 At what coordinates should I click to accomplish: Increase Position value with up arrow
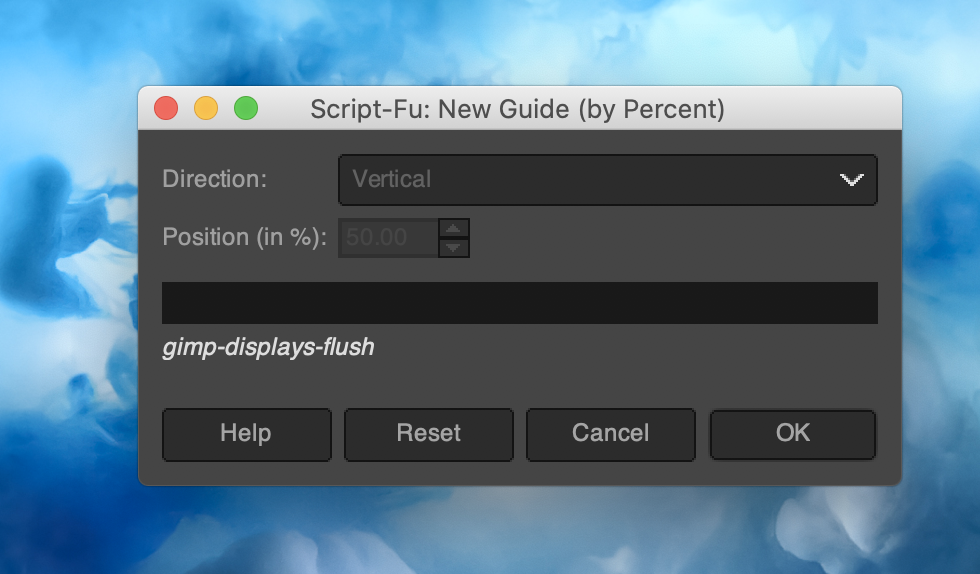coord(454,228)
